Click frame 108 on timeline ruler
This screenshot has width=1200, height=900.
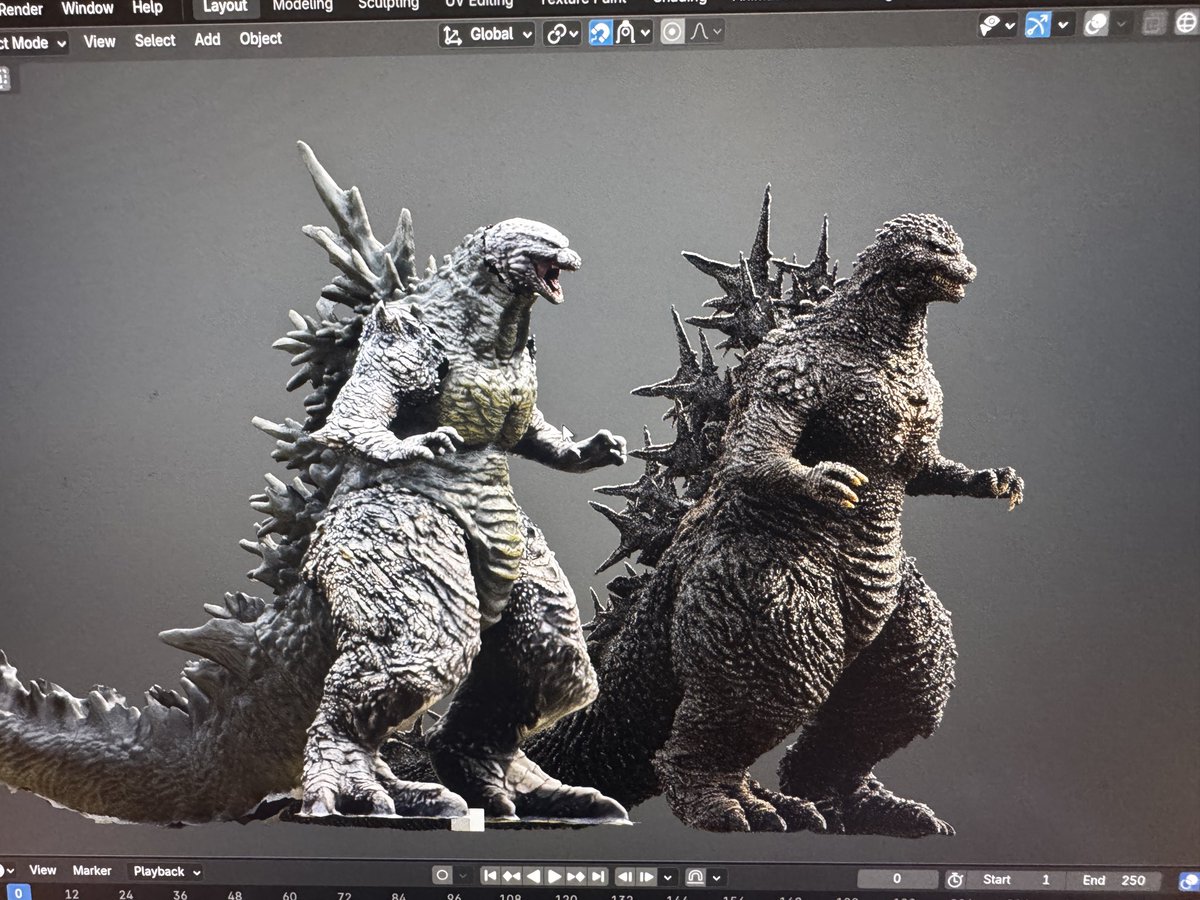click(510, 896)
